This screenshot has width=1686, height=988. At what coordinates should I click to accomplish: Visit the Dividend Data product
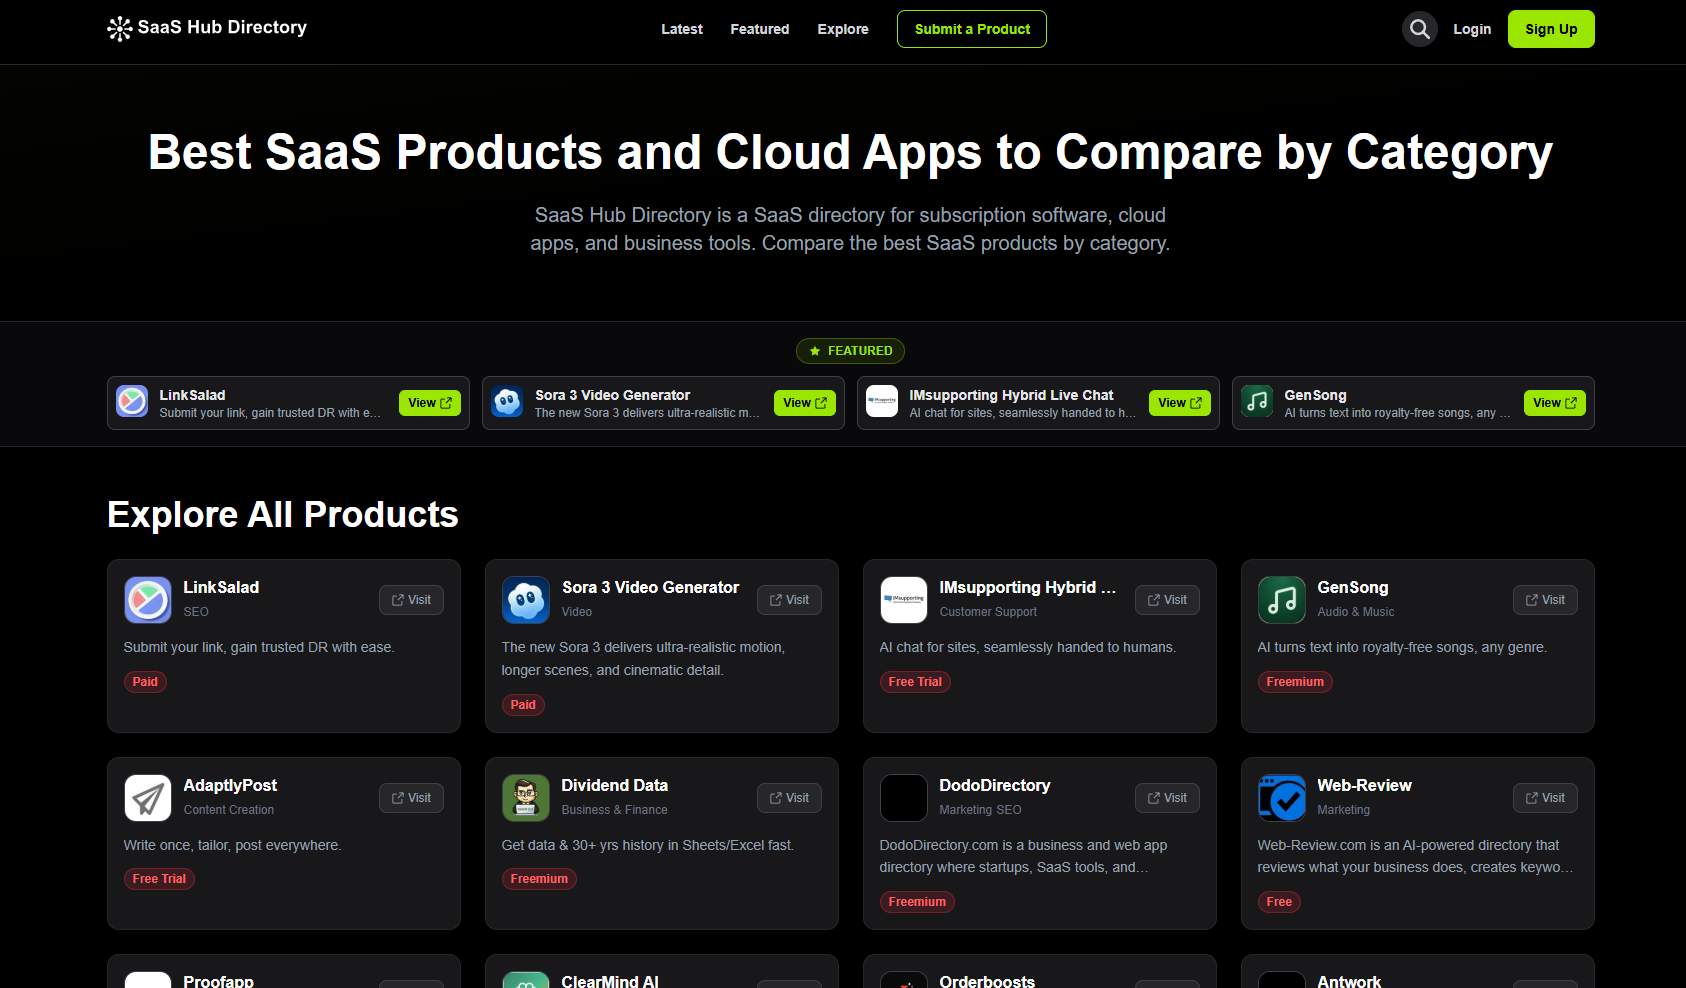click(x=789, y=797)
